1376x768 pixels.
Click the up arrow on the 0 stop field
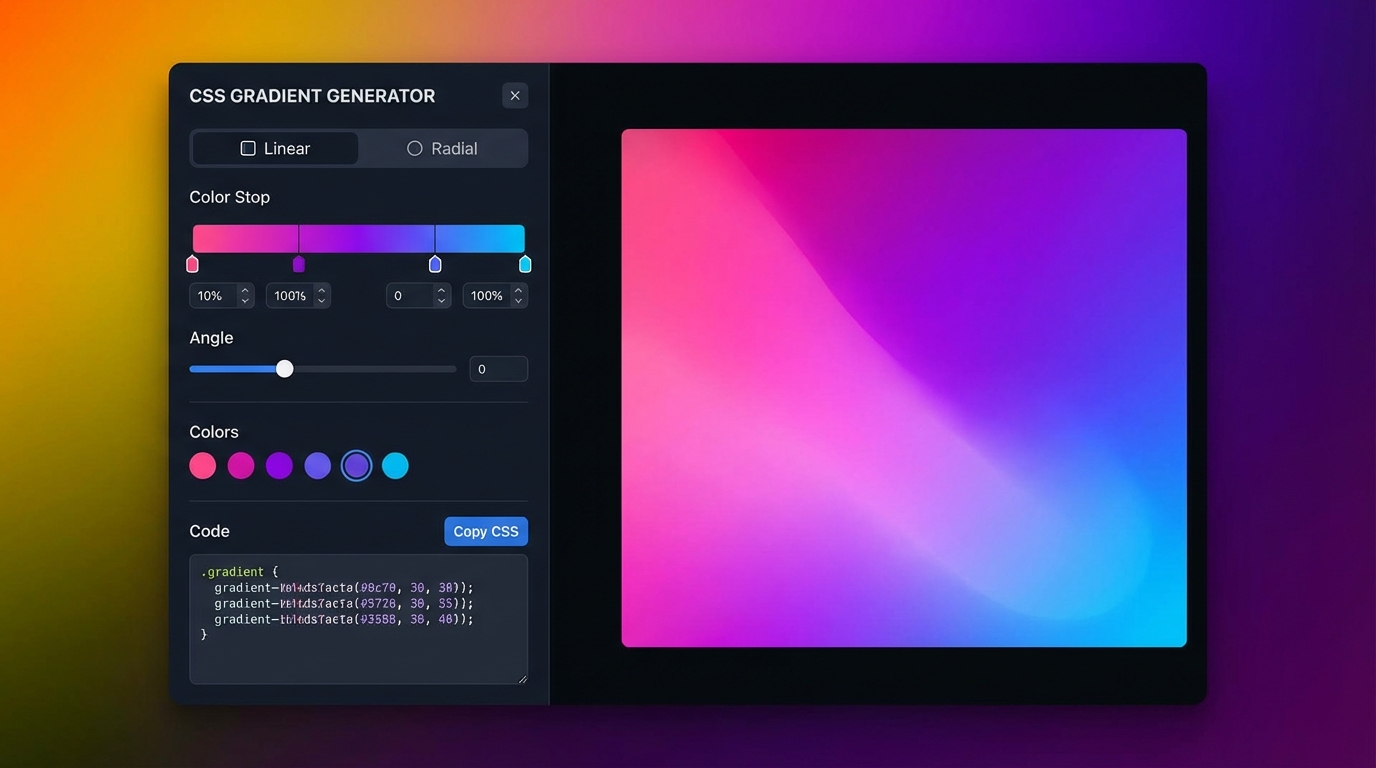coord(441,289)
